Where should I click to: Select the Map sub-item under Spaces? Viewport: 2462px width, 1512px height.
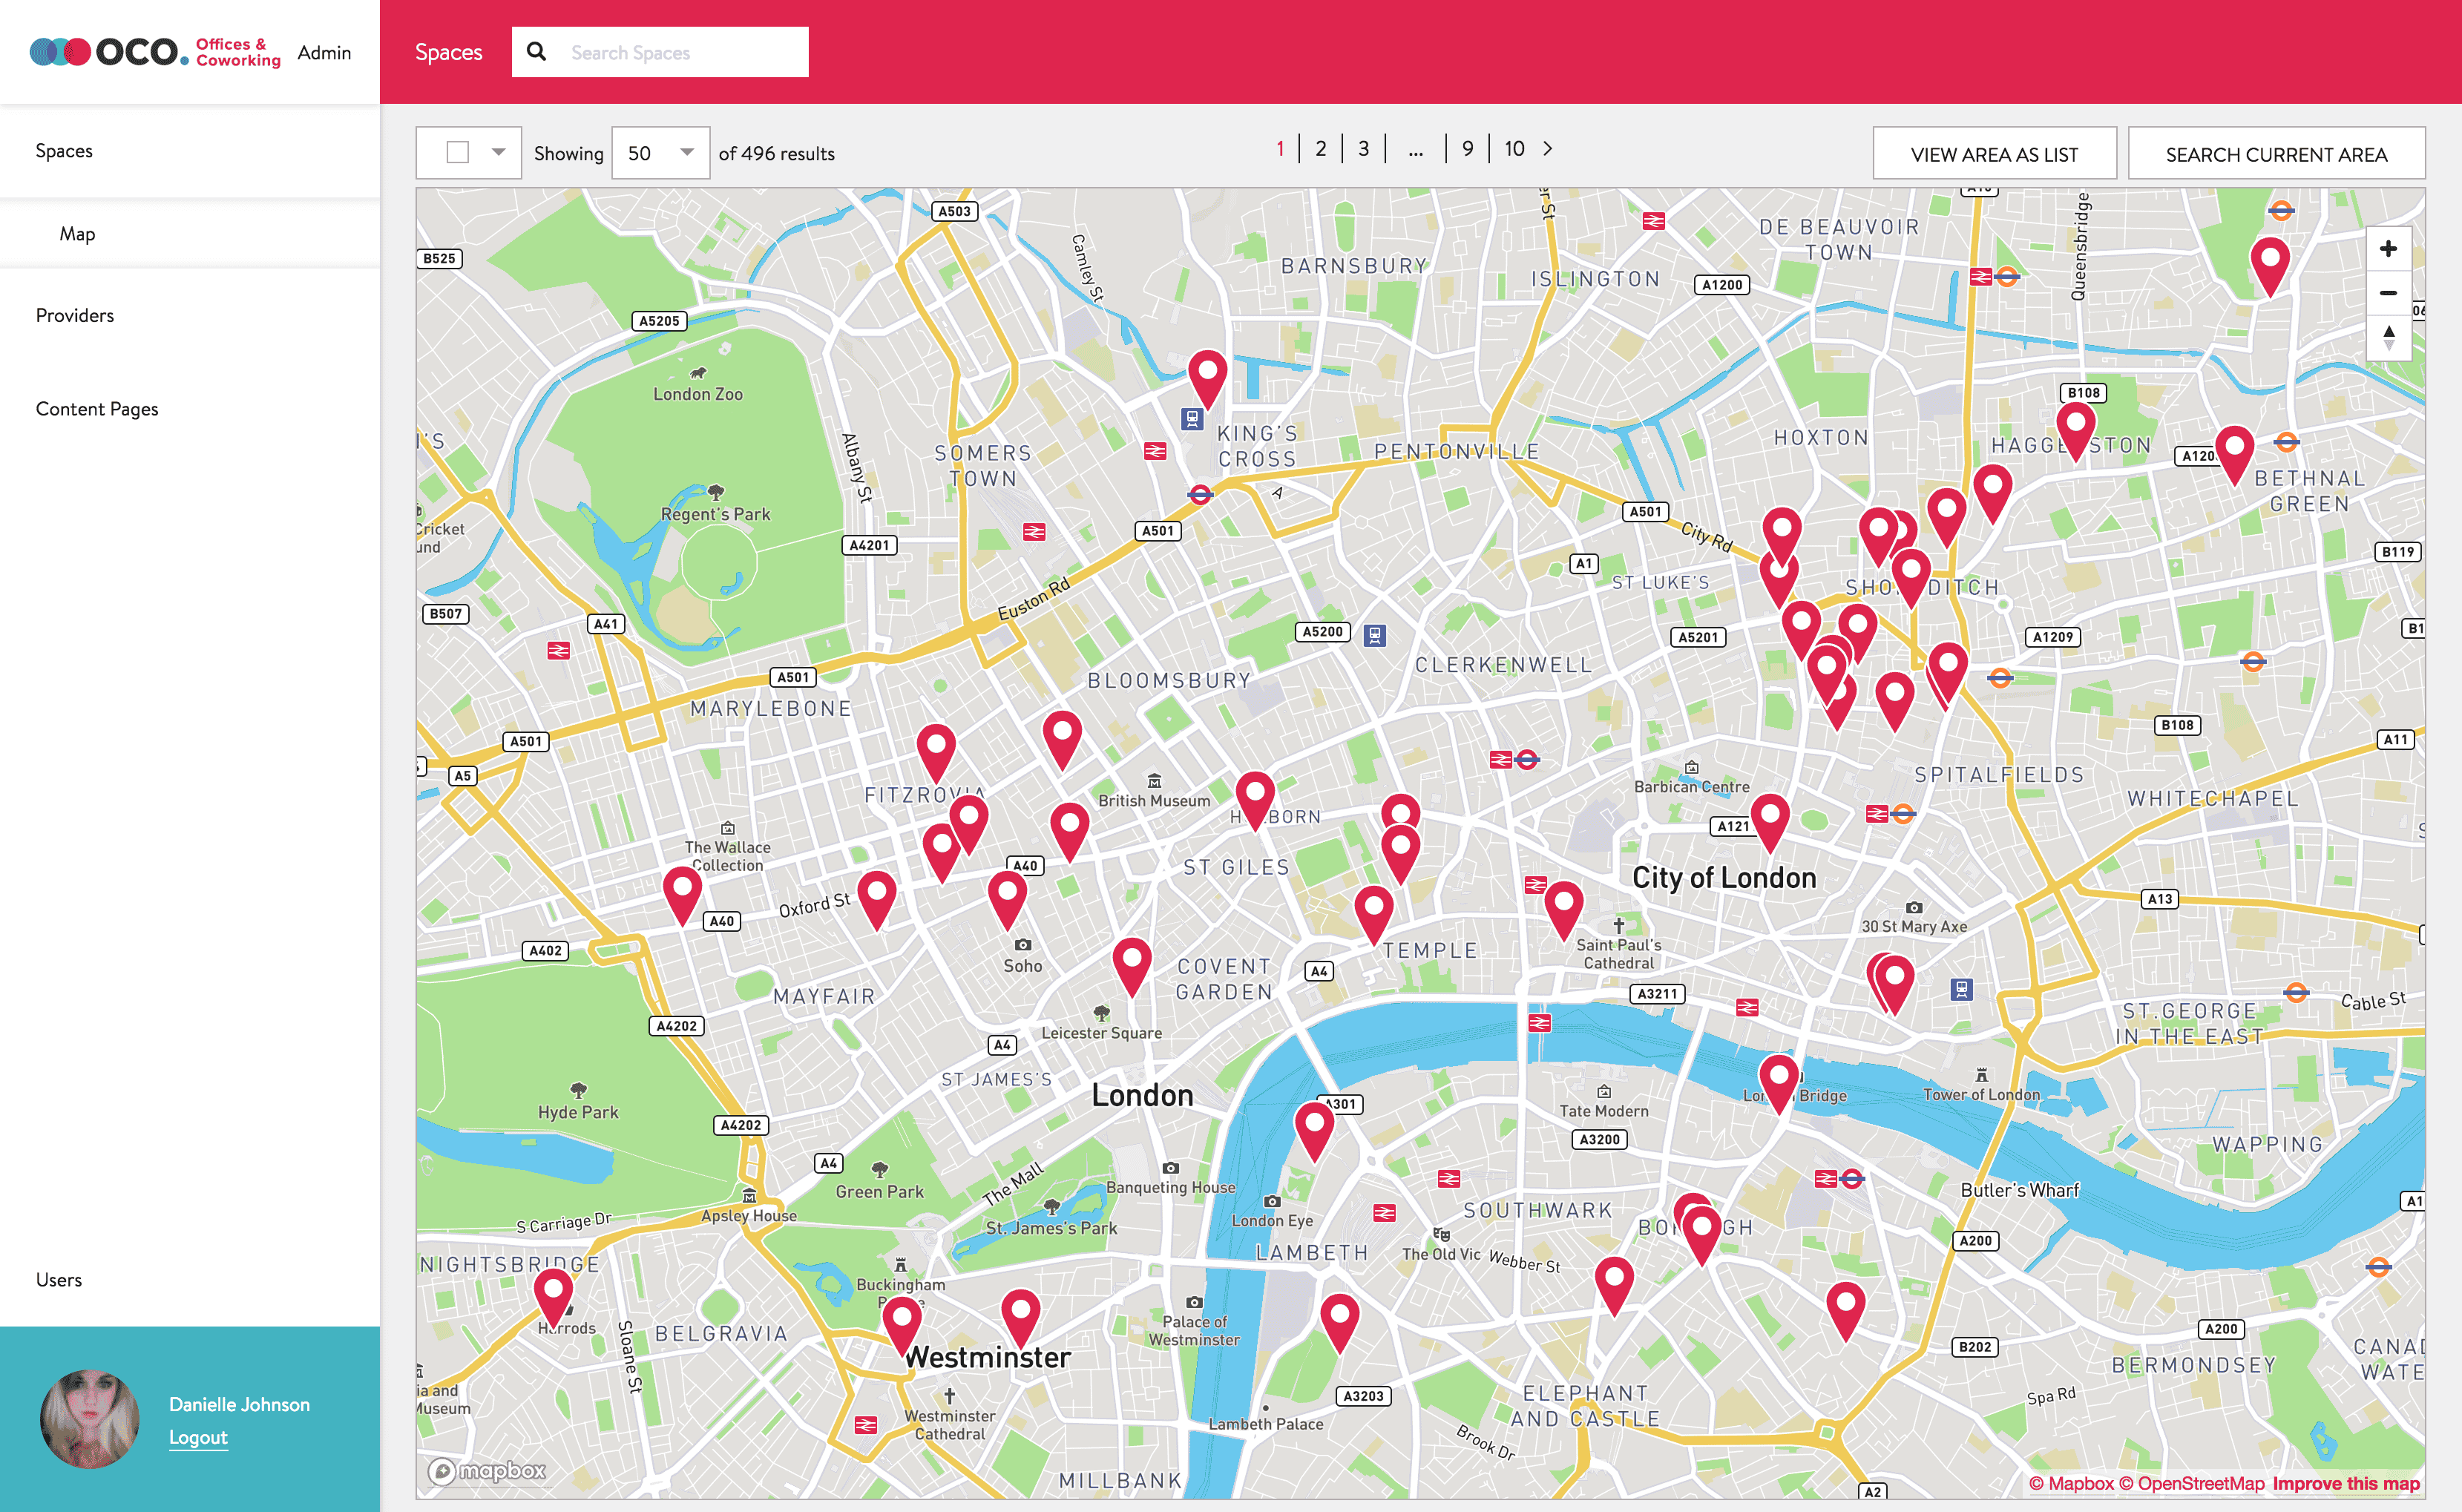(77, 234)
